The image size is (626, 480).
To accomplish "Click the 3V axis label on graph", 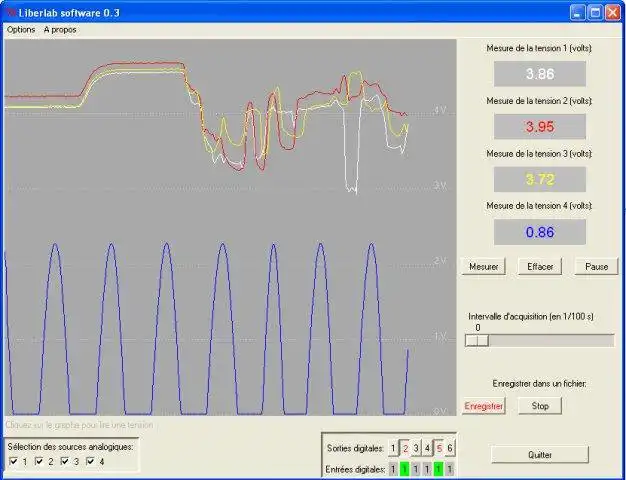I will (x=440, y=185).
